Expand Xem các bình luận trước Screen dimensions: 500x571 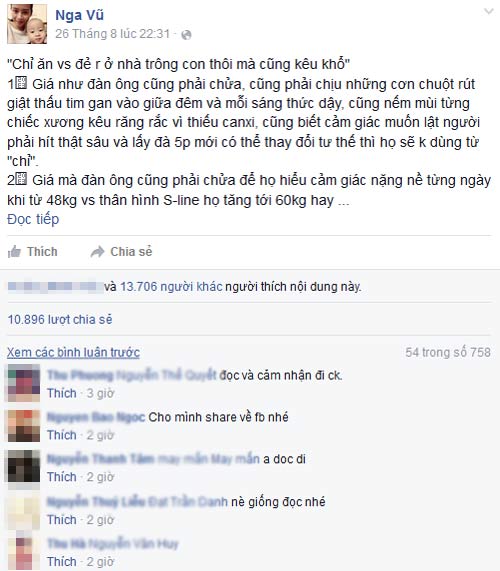[73, 352]
